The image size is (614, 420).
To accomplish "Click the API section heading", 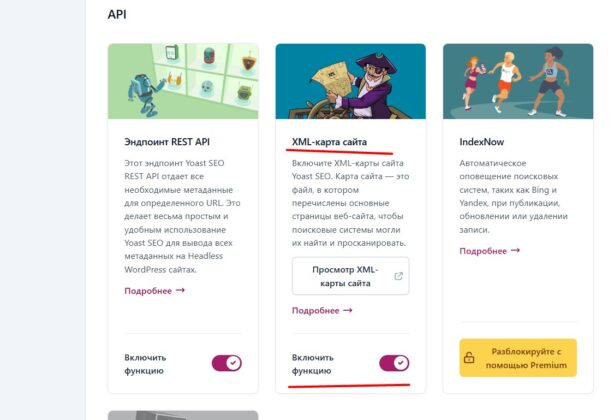I will point(117,14).
